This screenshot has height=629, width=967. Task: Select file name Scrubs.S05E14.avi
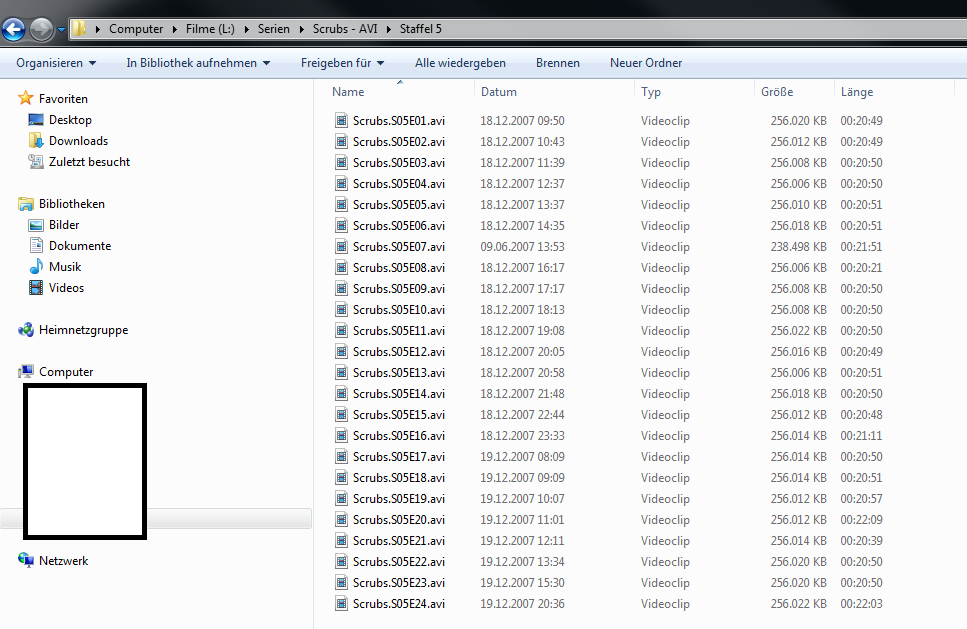click(x=398, y=393)
